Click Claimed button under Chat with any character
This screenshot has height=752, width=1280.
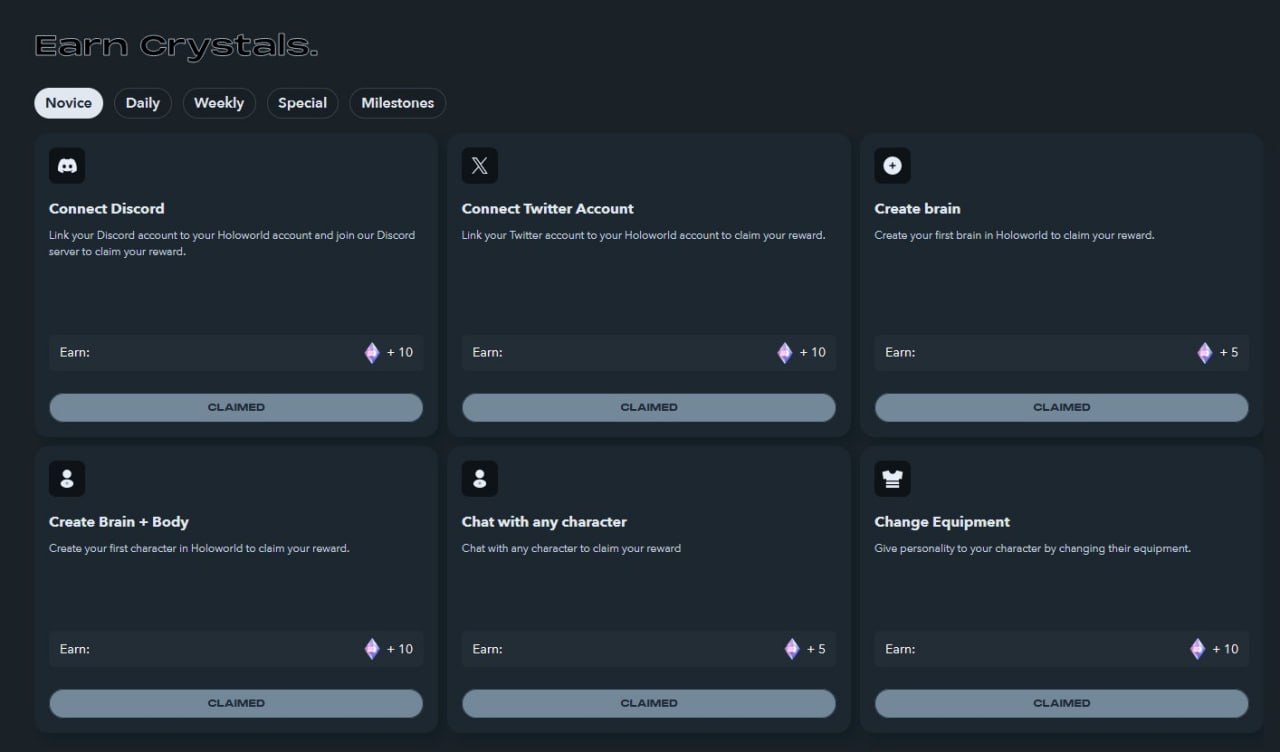648,703
